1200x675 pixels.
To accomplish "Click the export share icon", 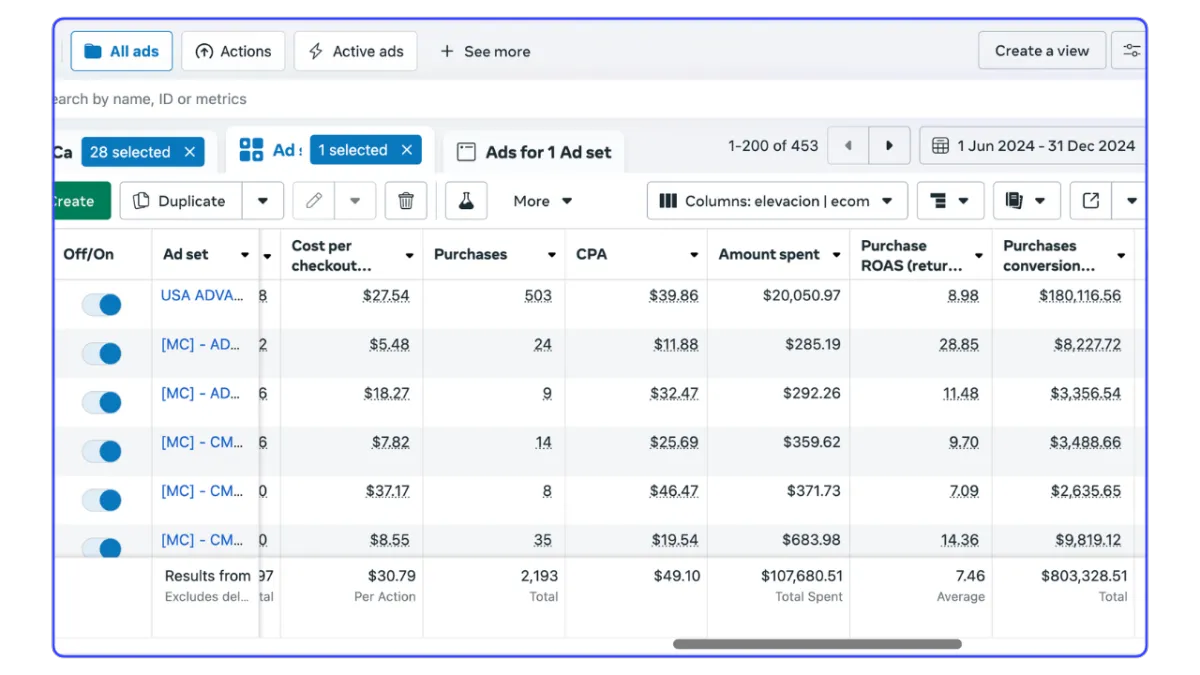I will coord(1091,201).
